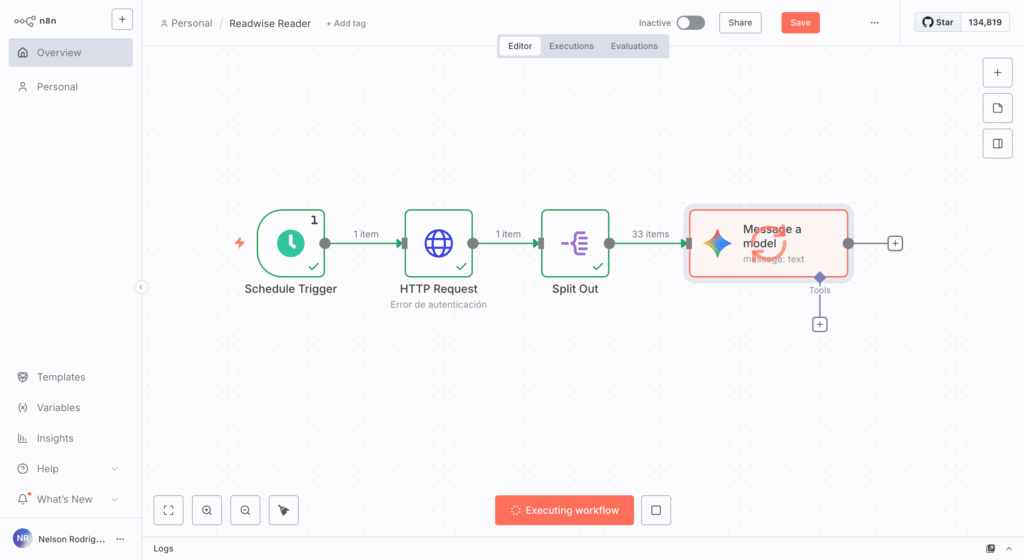Click the red trigger lightning bolt icon
This screenshot has width=1024, height=560.
click(240, 243)
